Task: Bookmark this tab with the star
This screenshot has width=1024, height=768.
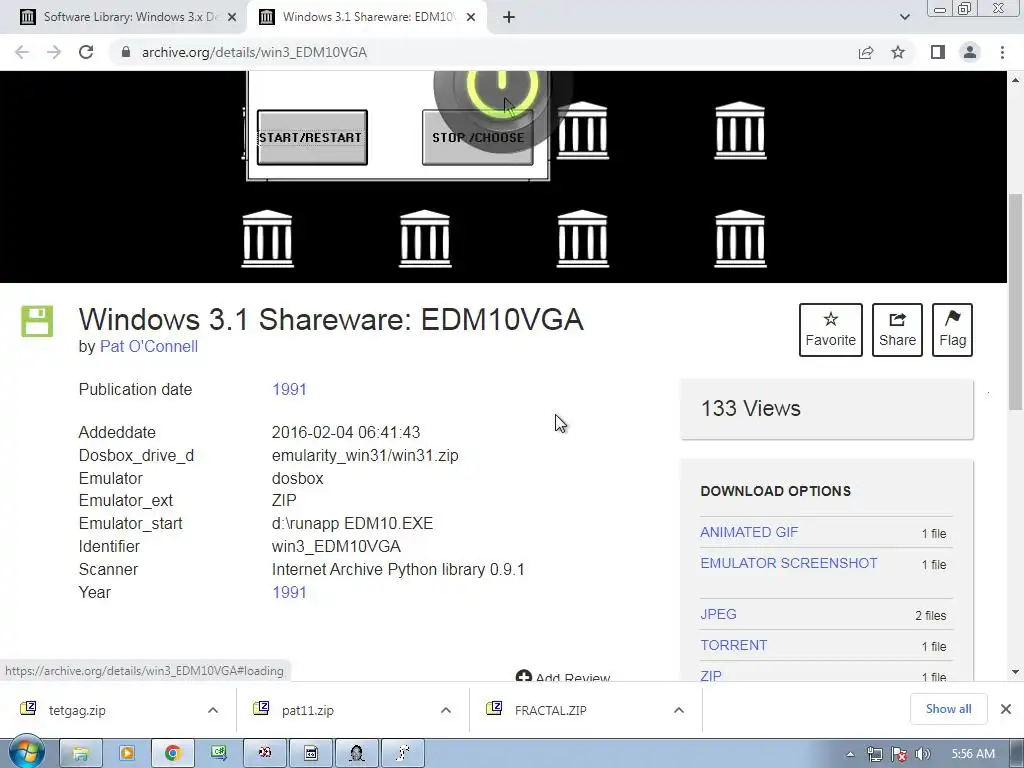Action: point(898,52)
